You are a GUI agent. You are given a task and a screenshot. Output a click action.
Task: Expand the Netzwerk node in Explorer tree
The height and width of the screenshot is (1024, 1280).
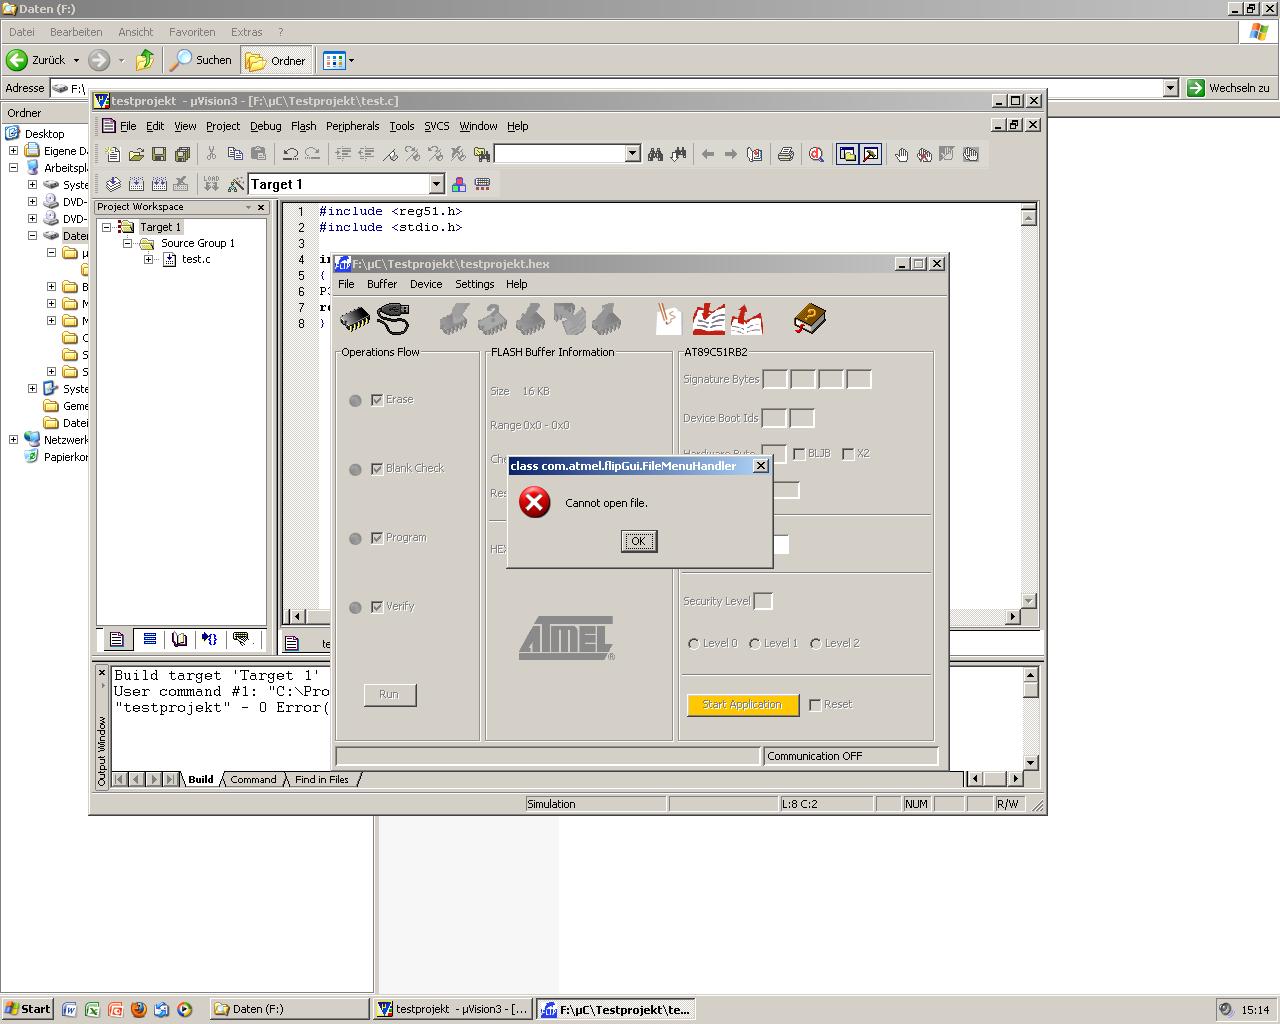14,439
